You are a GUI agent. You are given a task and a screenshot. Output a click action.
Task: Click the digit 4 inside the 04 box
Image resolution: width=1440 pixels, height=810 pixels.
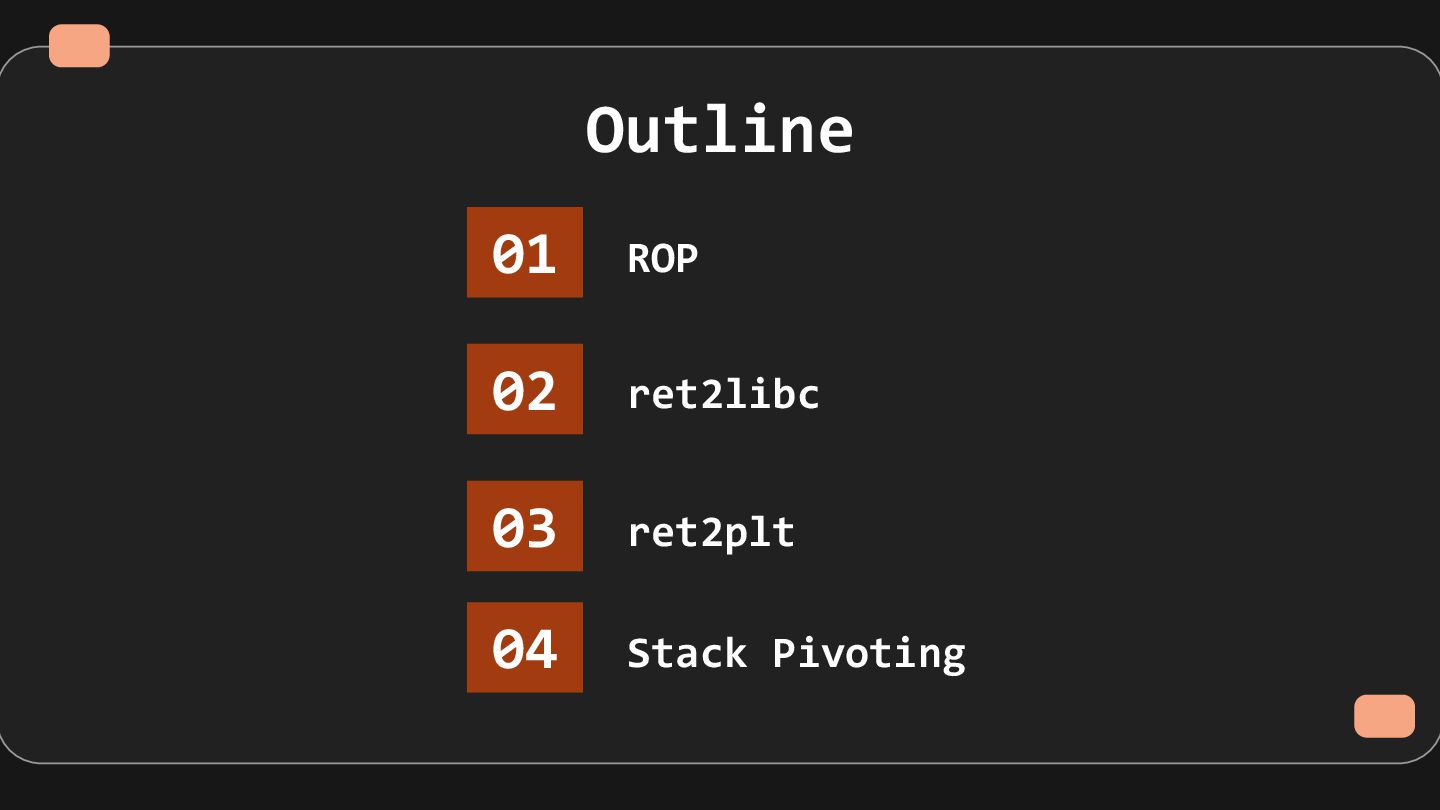(541, 649)
